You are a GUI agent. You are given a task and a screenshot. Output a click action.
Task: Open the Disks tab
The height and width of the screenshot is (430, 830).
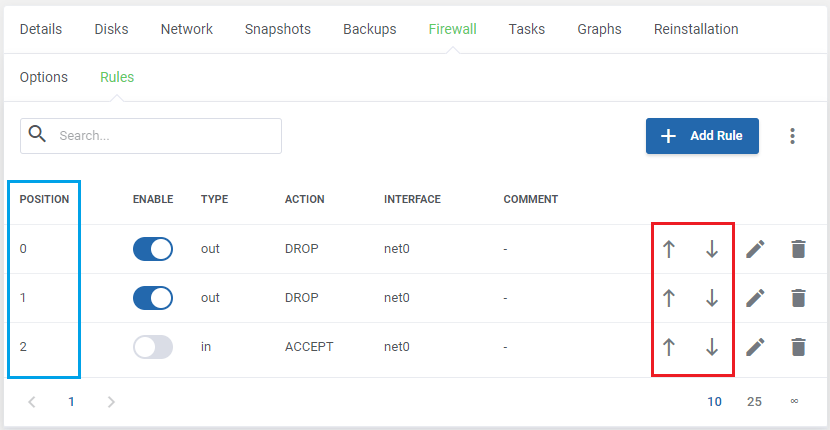click(x=111, y=29)
